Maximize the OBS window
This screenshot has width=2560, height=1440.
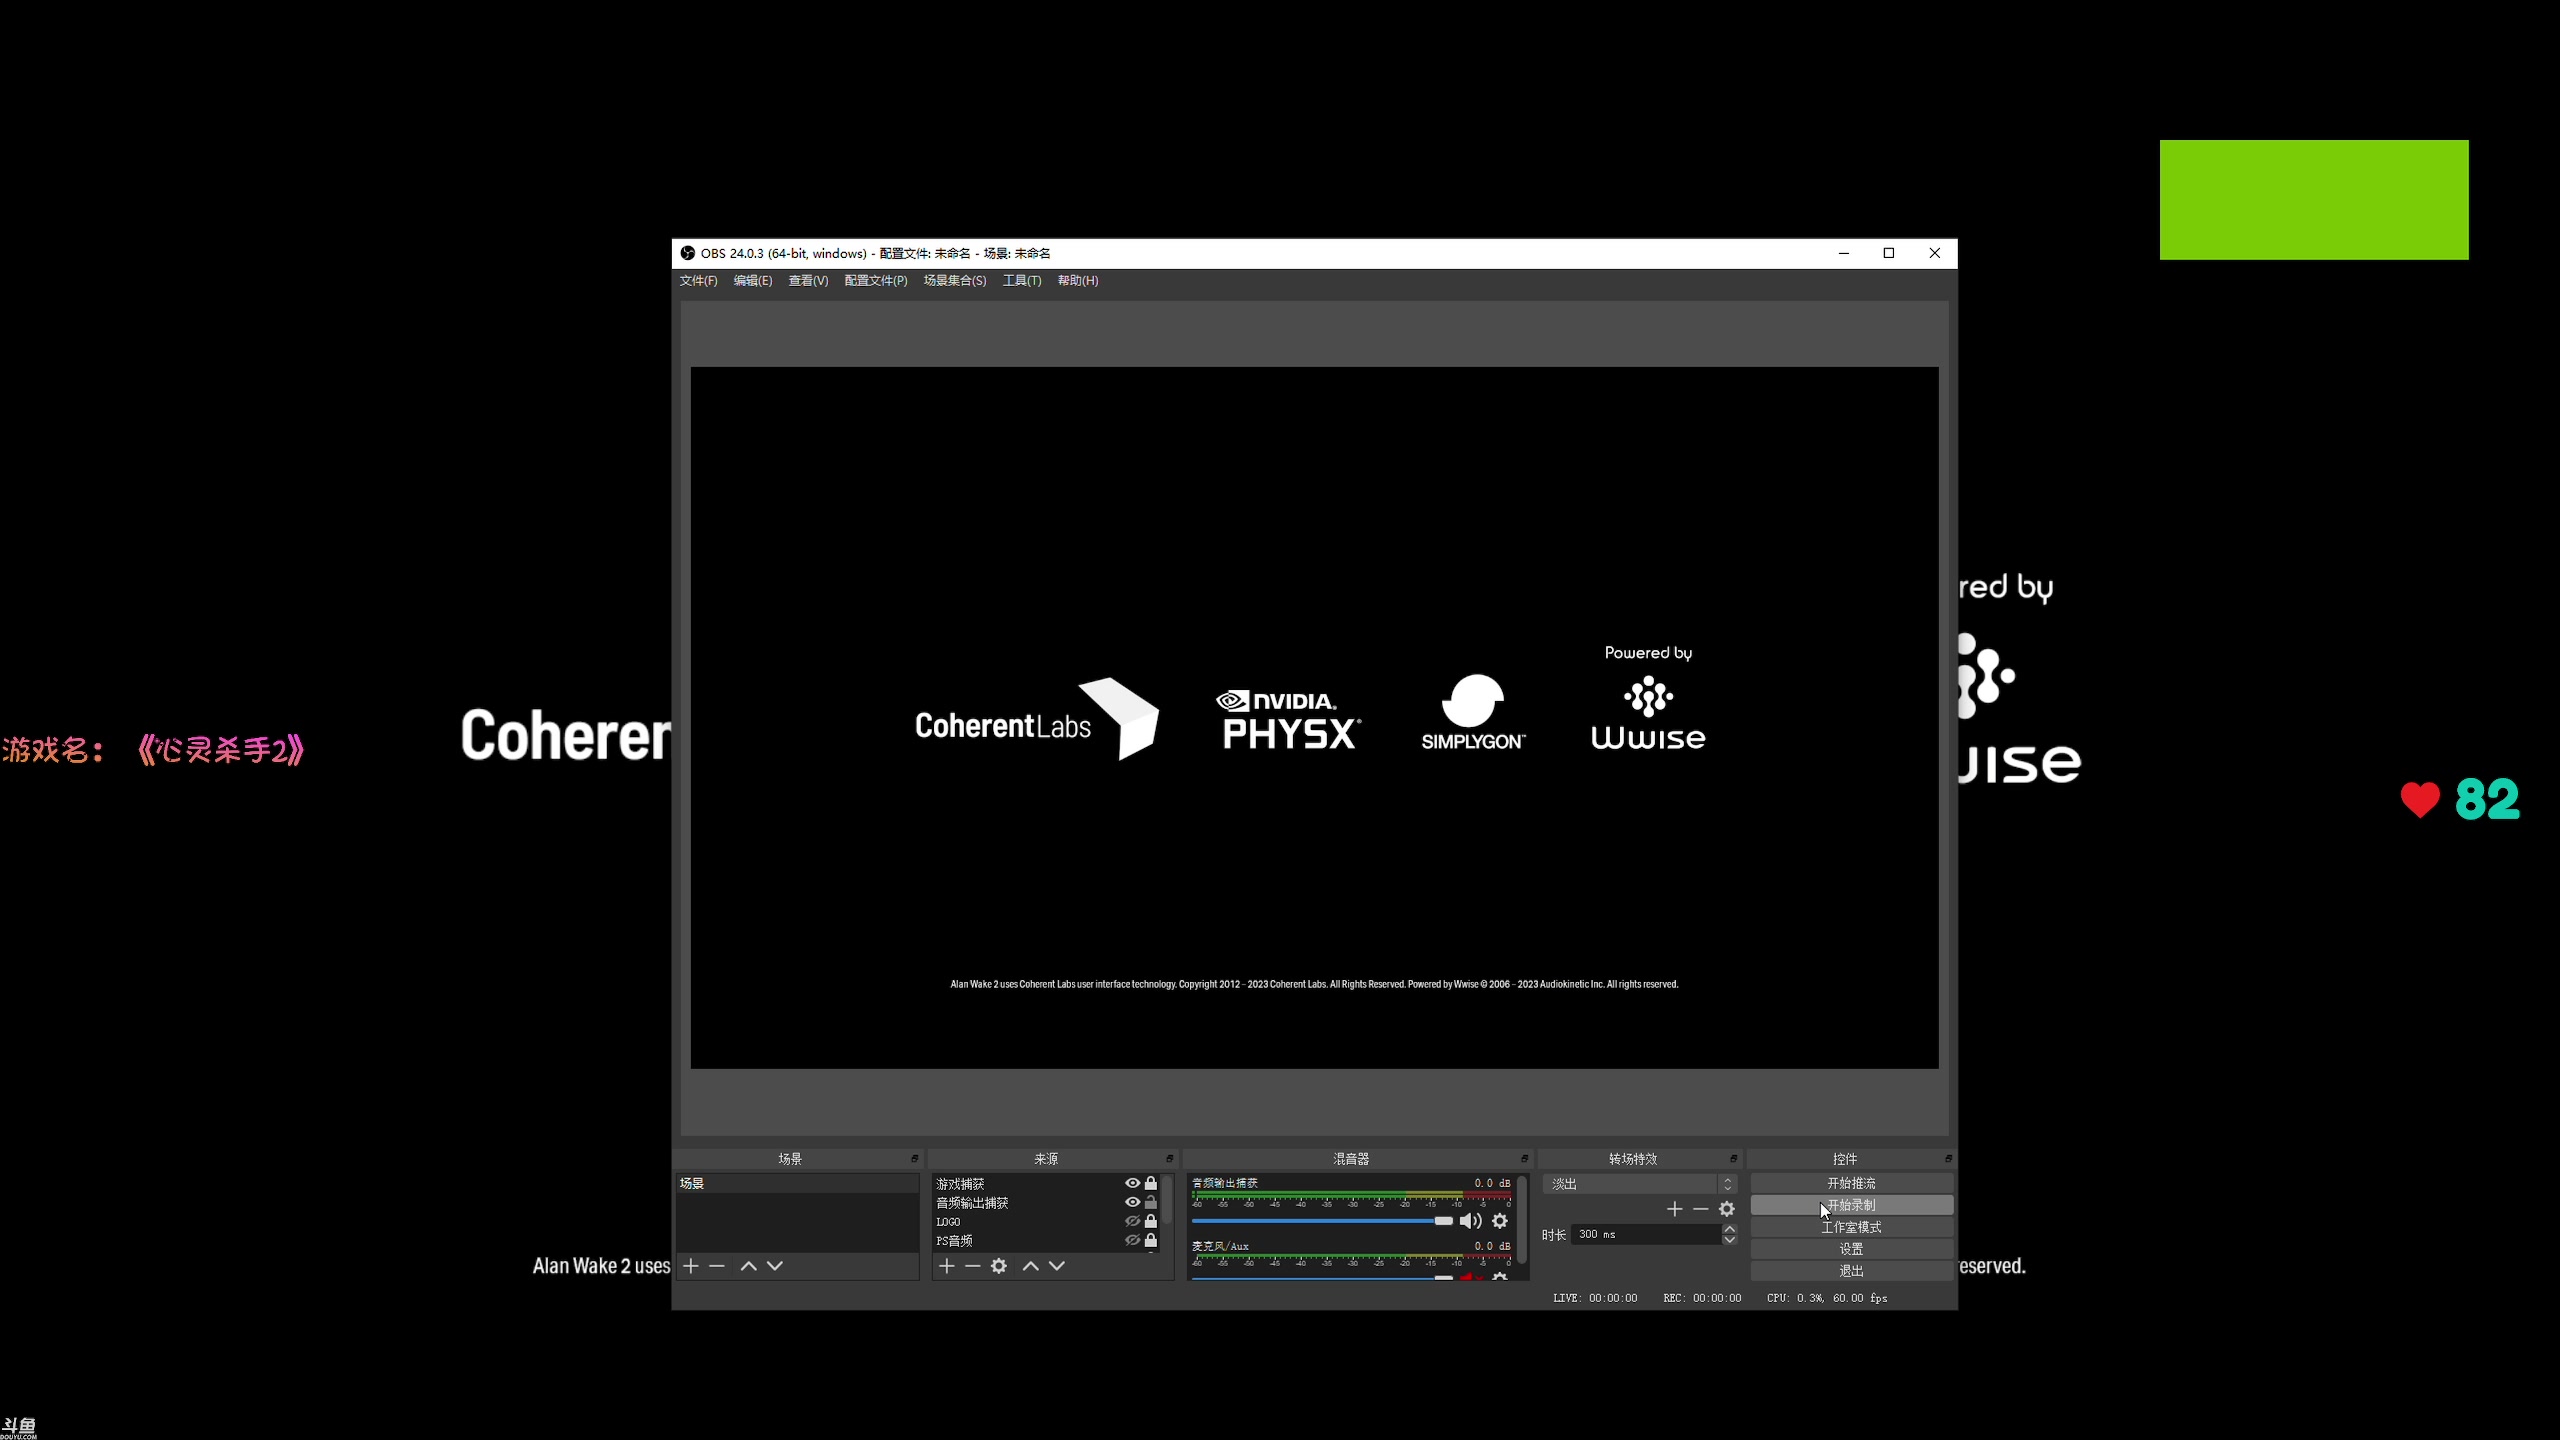1889,253
